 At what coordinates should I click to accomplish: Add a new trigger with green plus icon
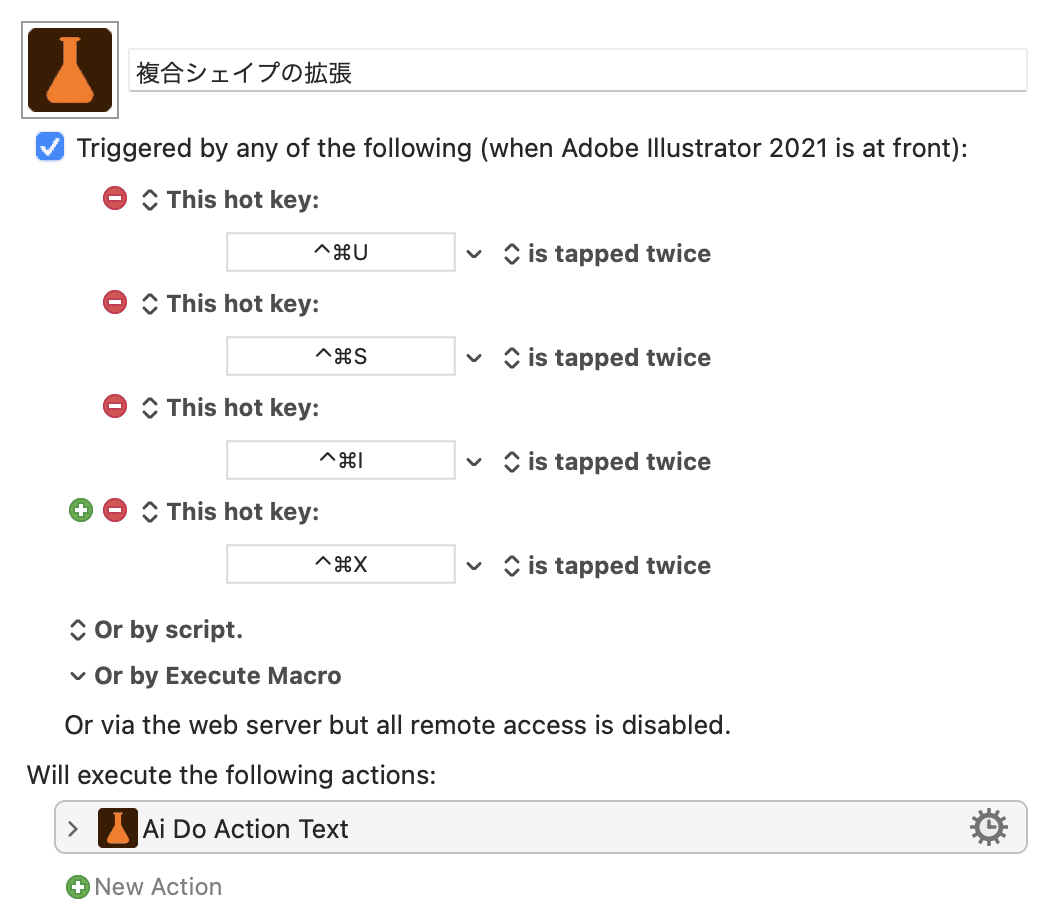pyautogui.click(x=81, y=511)
